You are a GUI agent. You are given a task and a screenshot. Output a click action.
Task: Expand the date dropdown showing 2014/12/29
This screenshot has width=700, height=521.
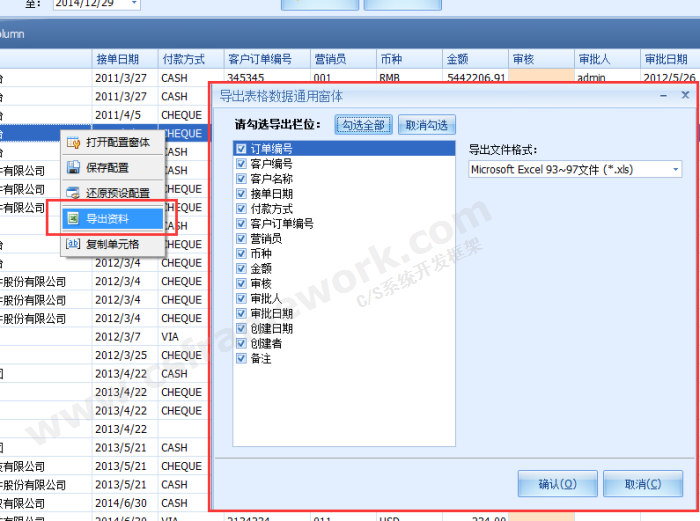pos(134,4)
